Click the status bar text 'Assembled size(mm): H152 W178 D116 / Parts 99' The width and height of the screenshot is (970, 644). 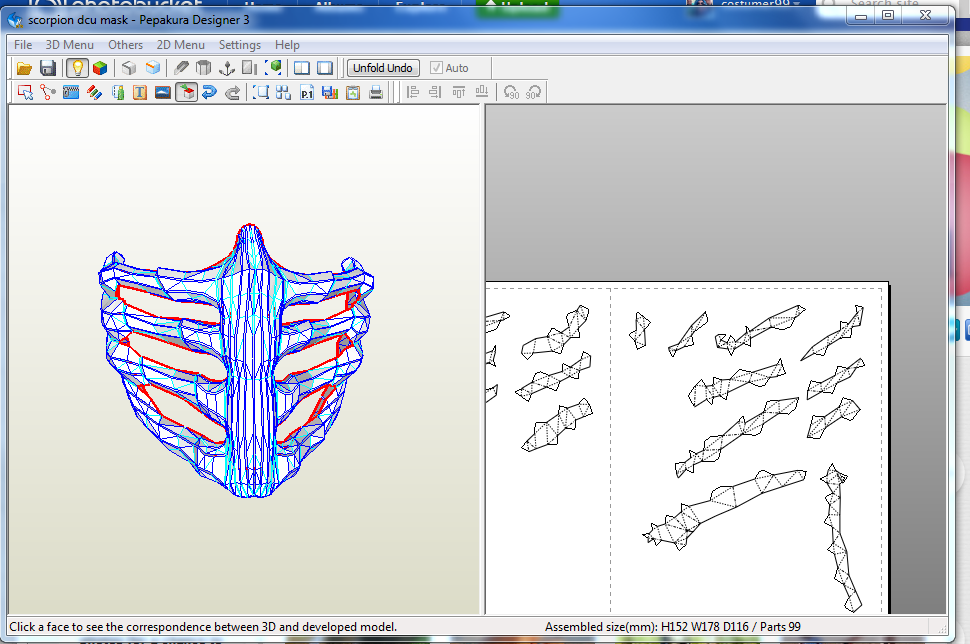point(672,627)
